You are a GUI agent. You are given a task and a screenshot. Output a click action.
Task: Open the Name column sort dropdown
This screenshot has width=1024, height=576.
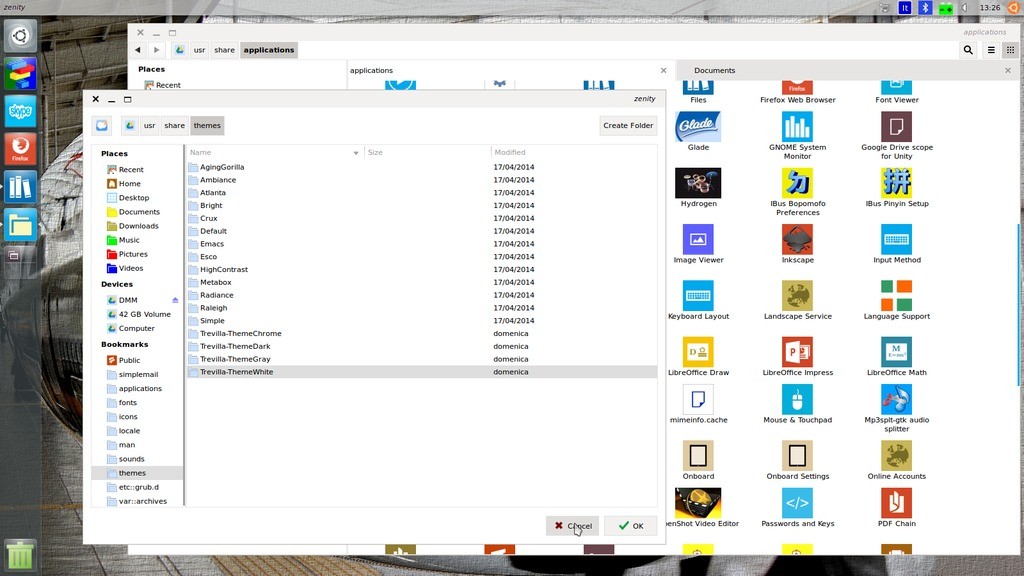(356, 152)
